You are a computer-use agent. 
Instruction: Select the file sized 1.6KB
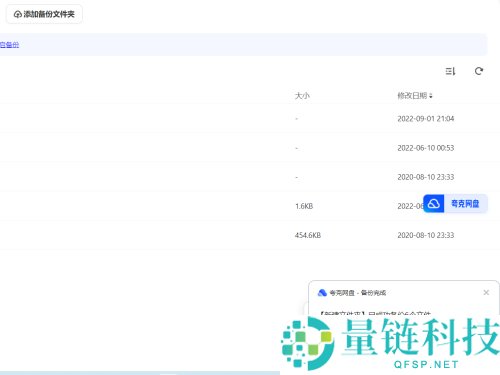pos(250,206)
